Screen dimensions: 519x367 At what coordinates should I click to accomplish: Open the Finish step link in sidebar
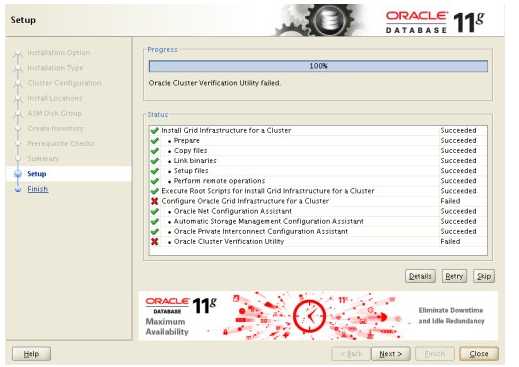click(38, 189)
